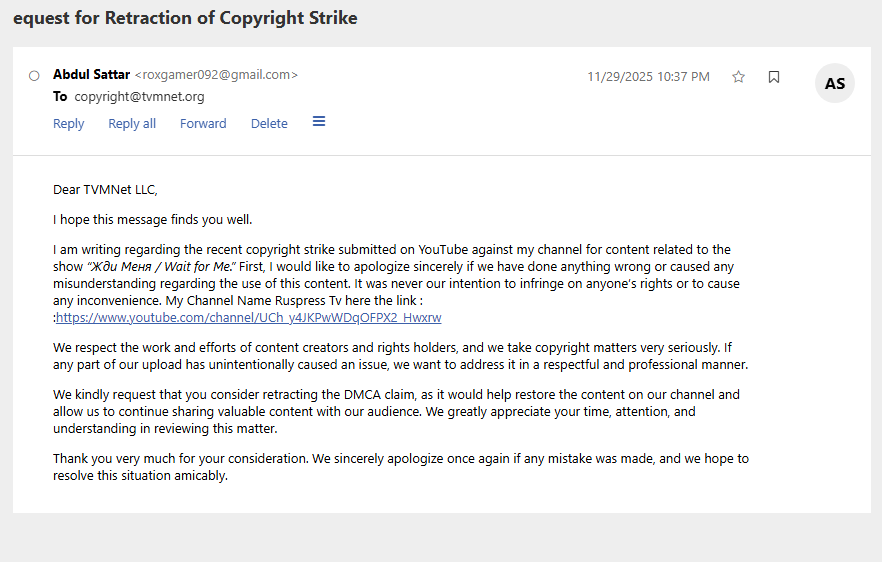The image size is (882, 562).
Task: Click the 'We respect the work' paragraph
Action: tap(400, 357)
